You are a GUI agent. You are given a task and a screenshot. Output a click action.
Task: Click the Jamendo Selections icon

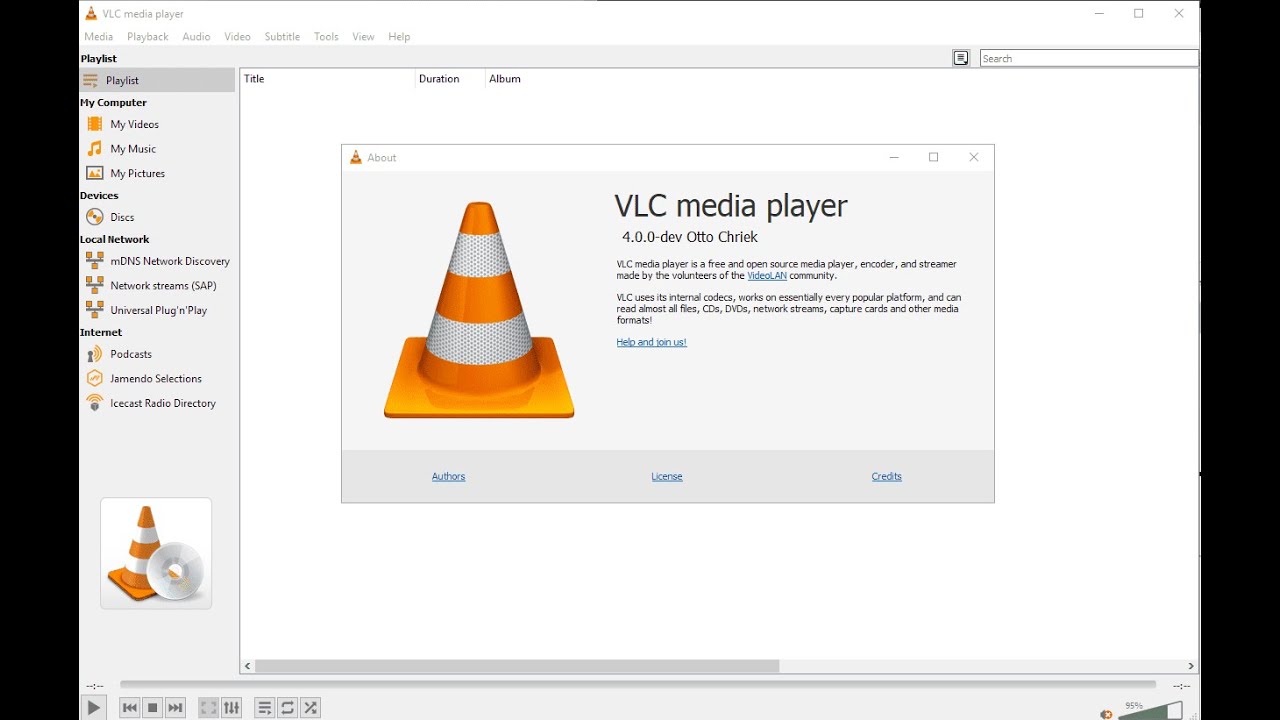click(95, 378)
